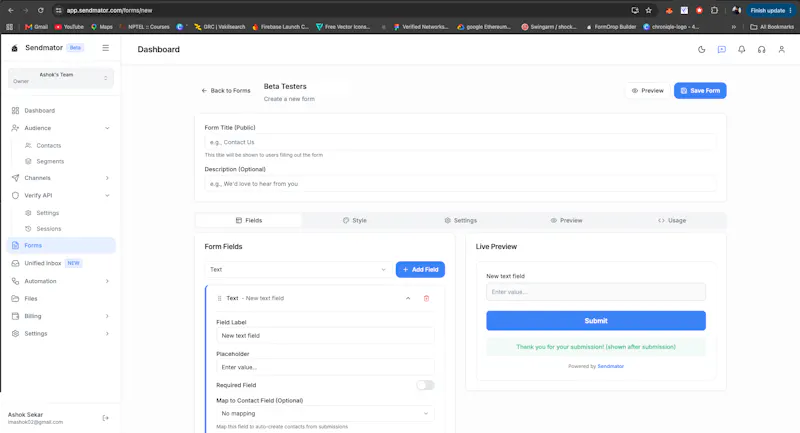Open the YouTube bookmark

click(x=69, y=27)
